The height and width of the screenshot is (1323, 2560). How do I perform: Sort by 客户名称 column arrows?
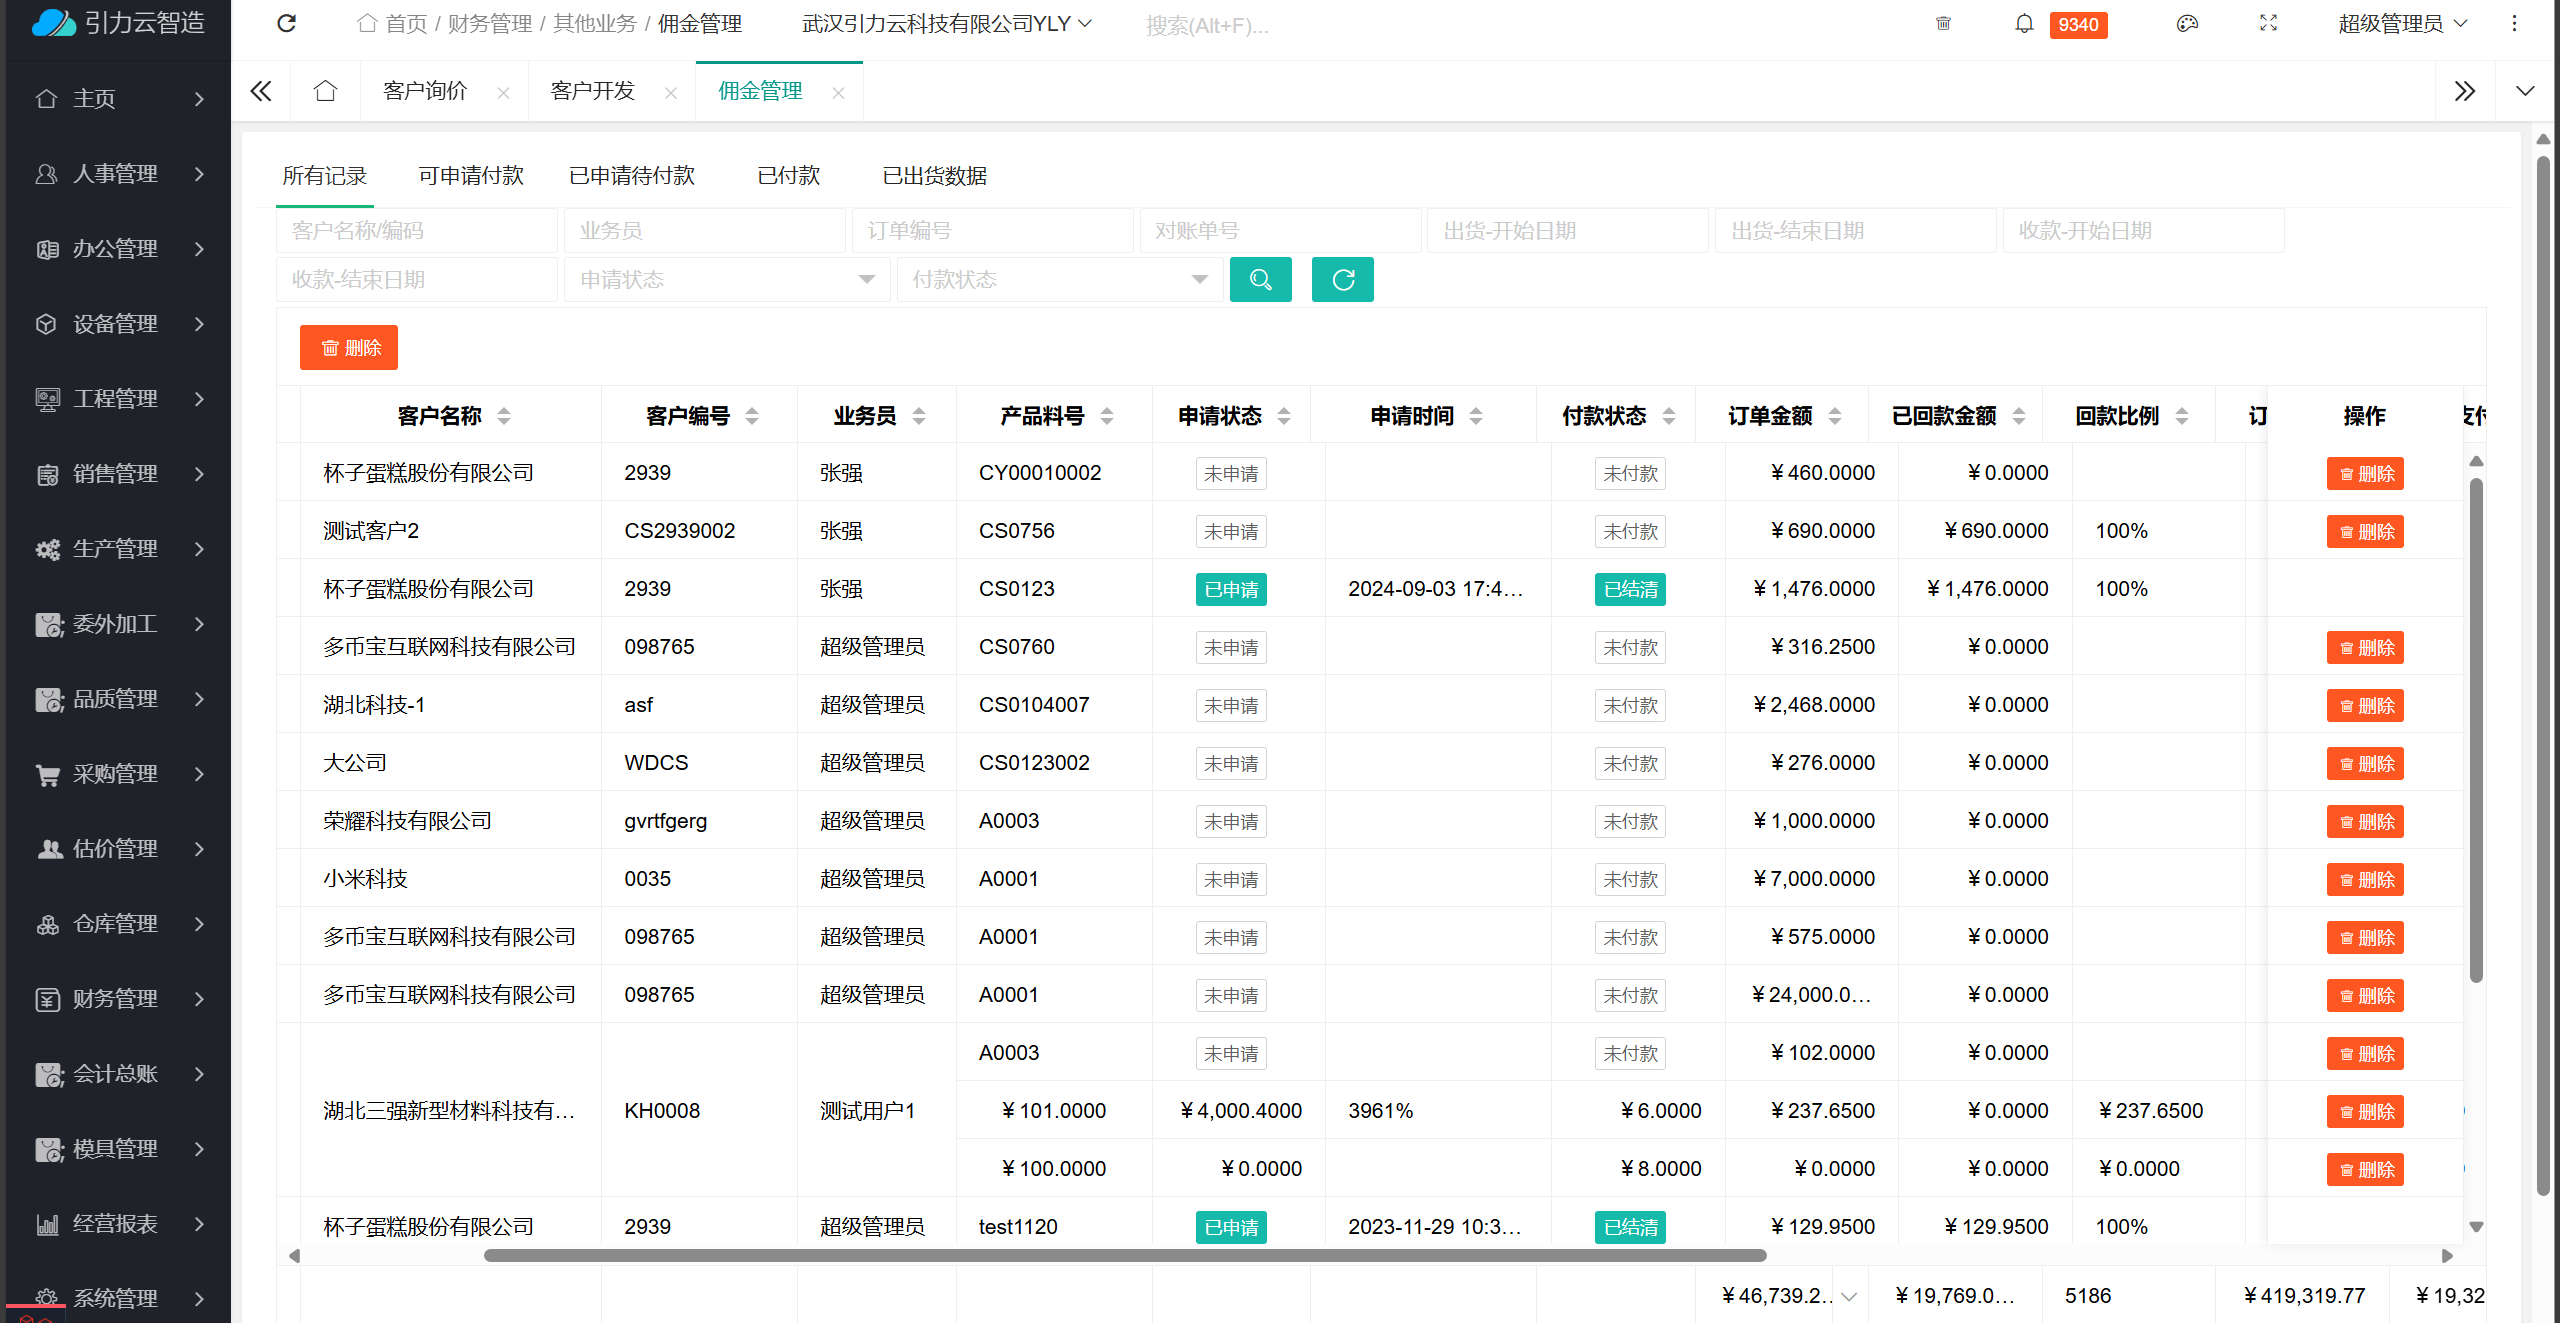(504, 416)
